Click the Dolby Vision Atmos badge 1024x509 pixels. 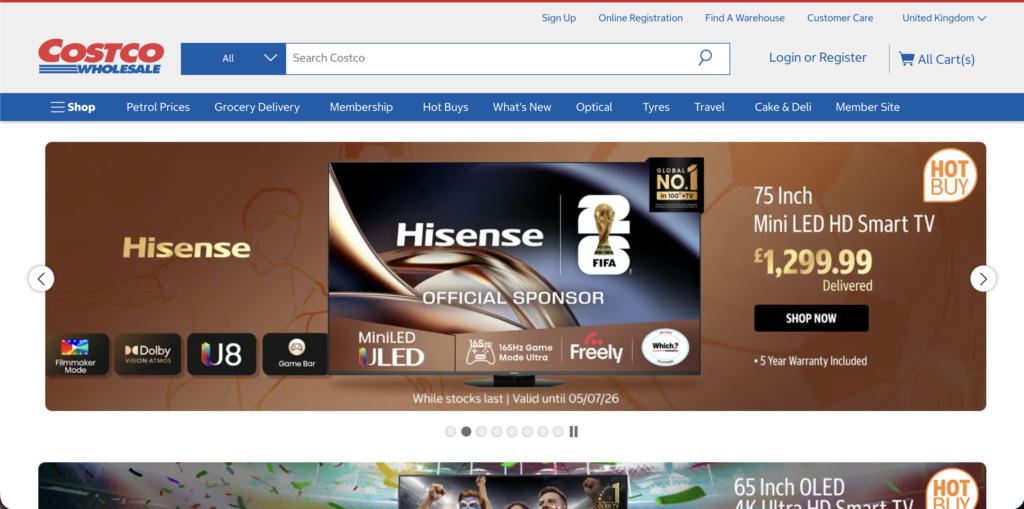pos(148,354)
